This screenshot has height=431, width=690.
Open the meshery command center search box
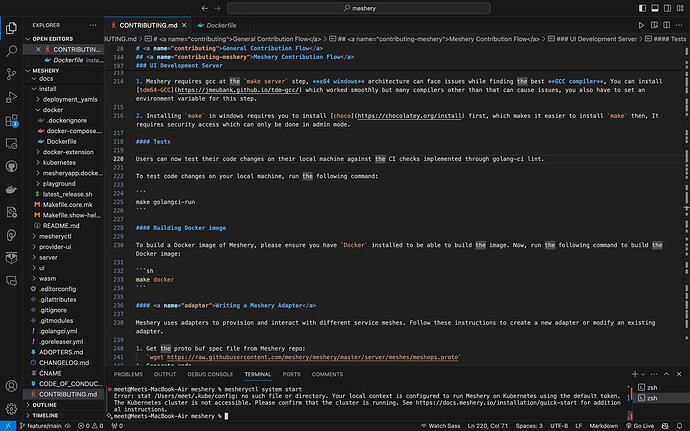coord(359,8)
